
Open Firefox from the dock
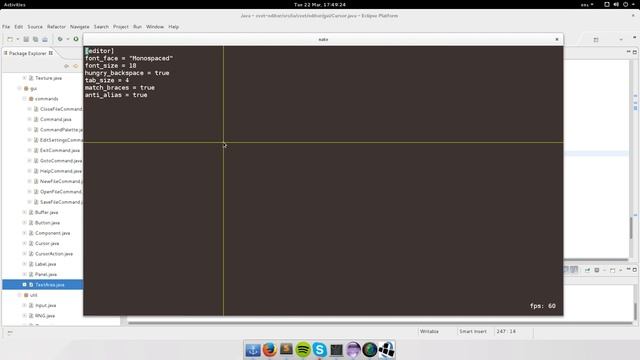(269, 350)
